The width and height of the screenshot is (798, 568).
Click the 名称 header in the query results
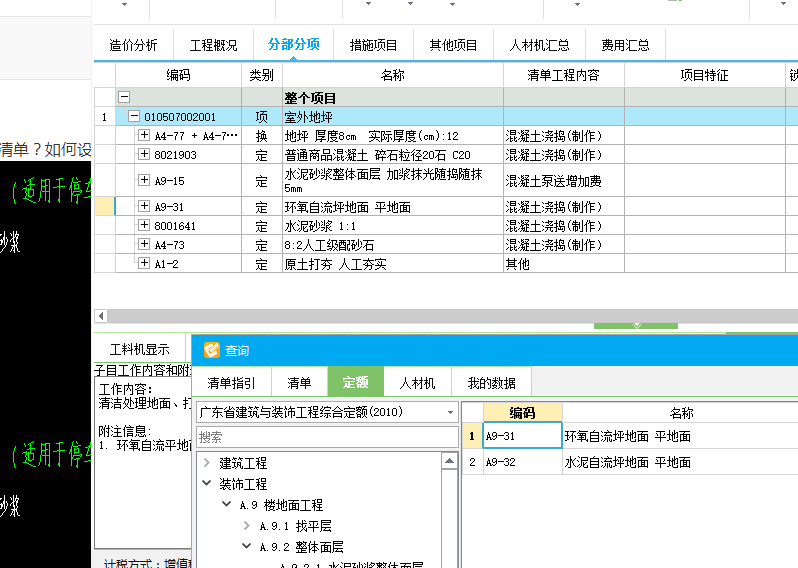(x=681, y=413)
